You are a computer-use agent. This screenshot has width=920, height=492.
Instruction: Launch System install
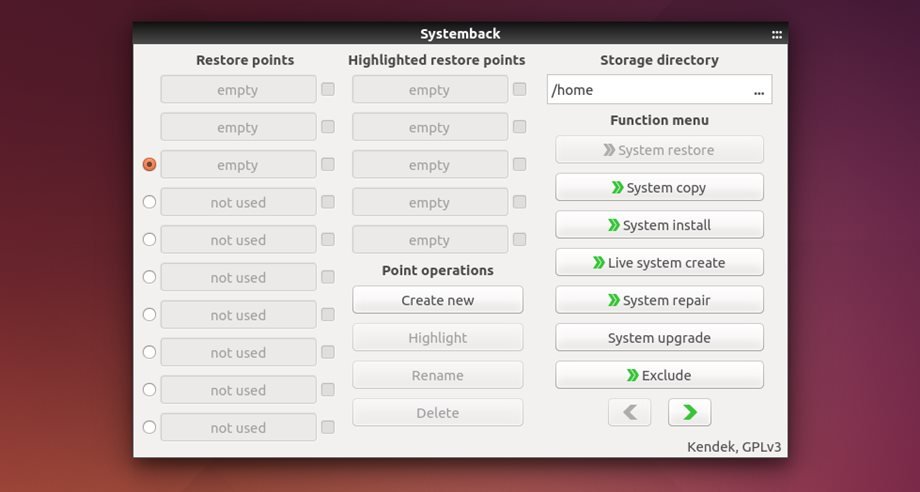tap(659, 225)
